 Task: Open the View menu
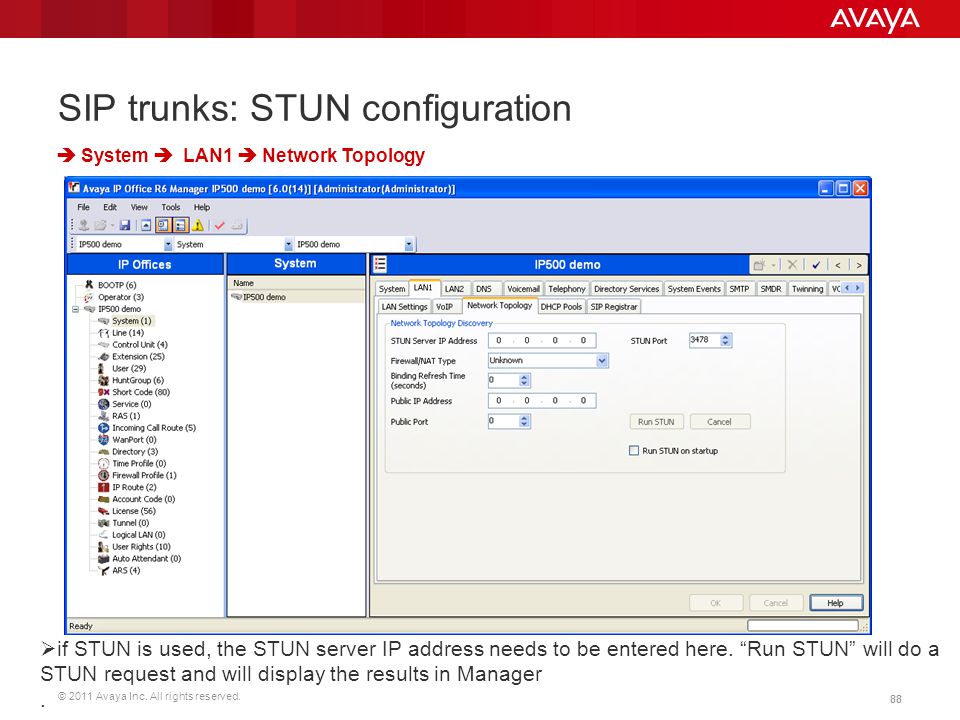[x=139, y=207]
